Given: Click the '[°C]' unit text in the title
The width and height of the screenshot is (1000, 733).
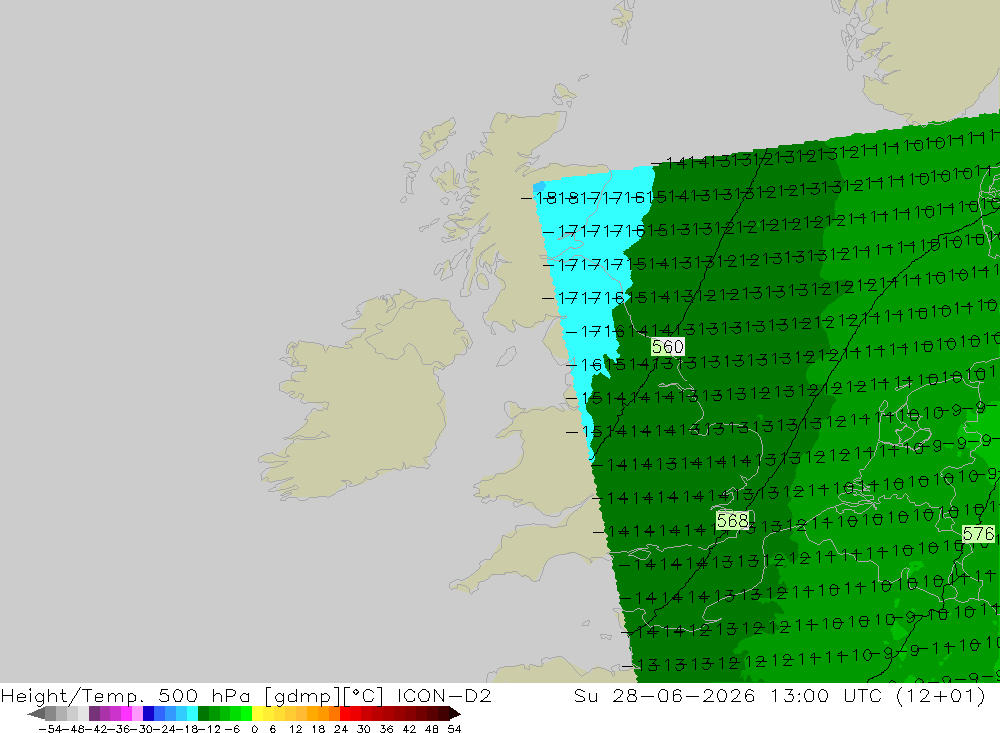Looking at the screenshot, I should click(363, 695).
